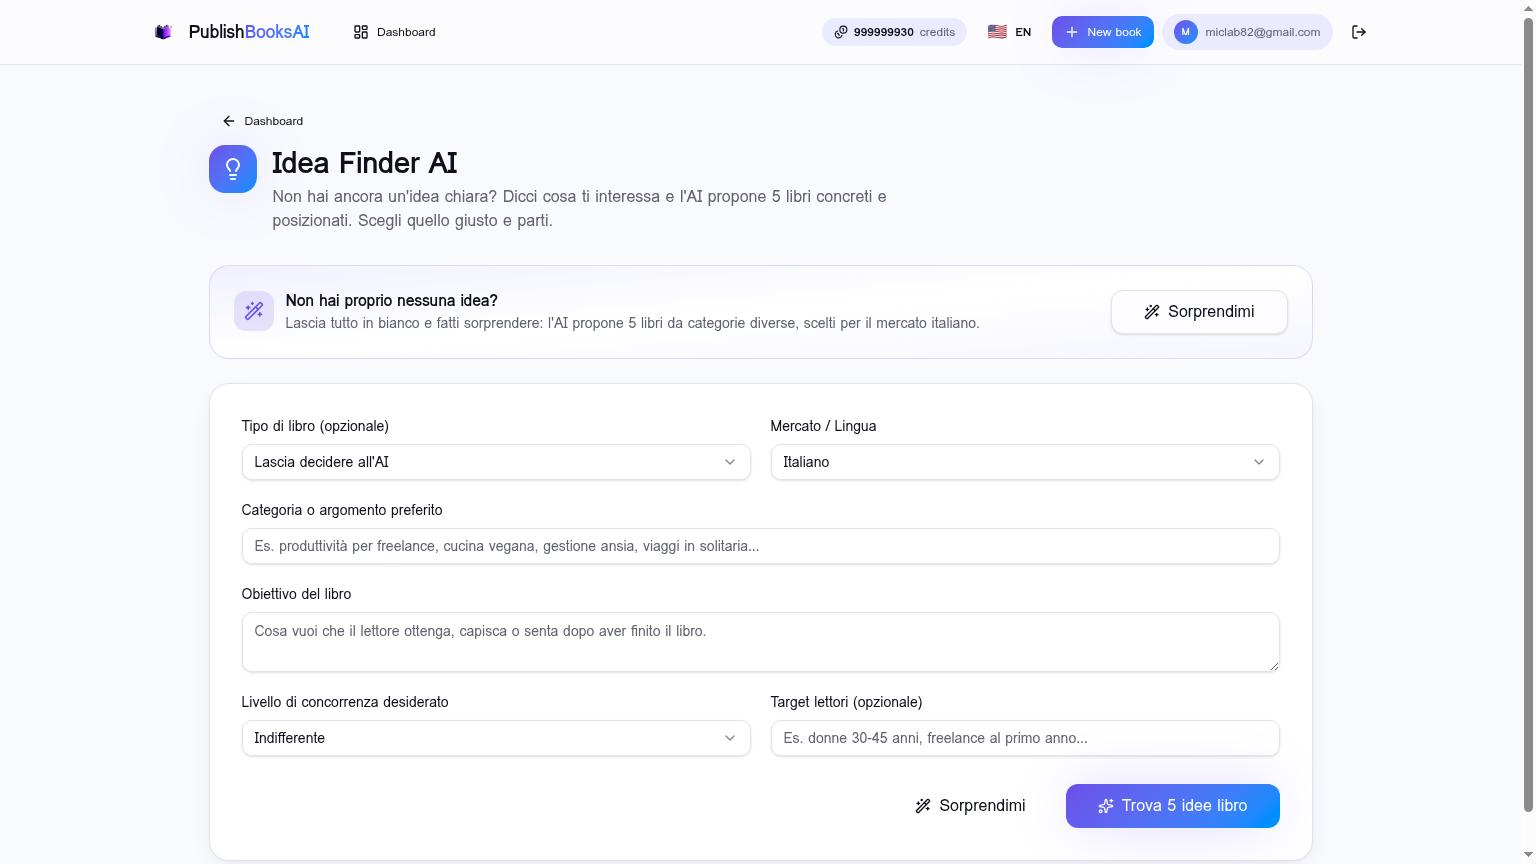Click the magic wand icon in the banner
Screen dimensions: 1536x864
pos(254,311)
